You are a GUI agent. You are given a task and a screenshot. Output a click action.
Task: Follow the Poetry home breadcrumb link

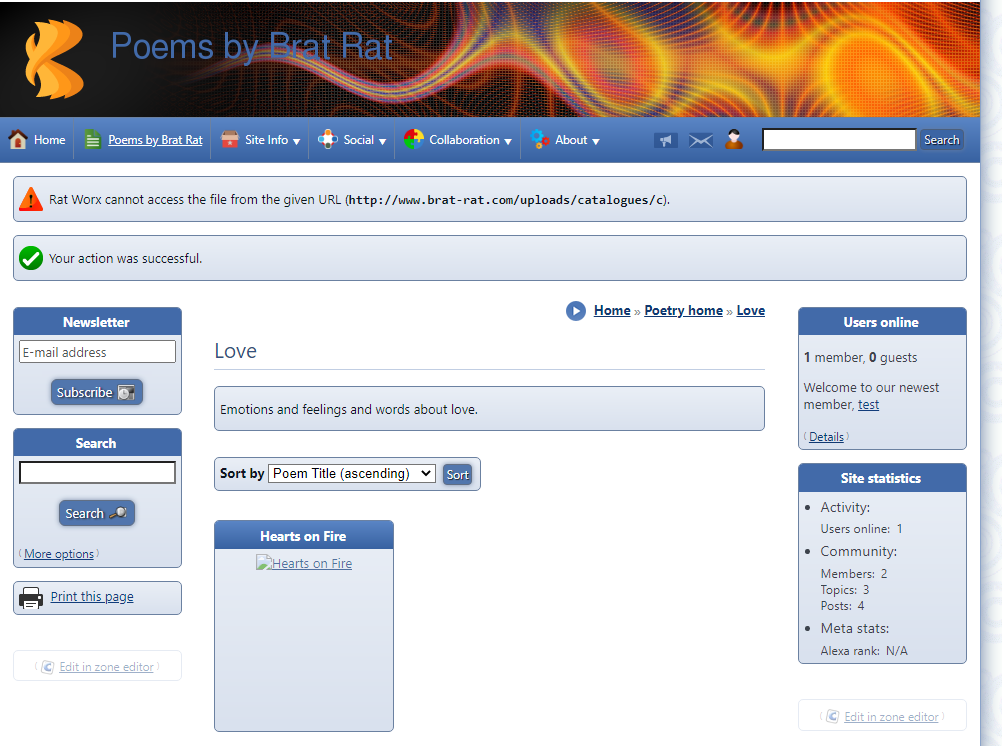pos(683,311)
